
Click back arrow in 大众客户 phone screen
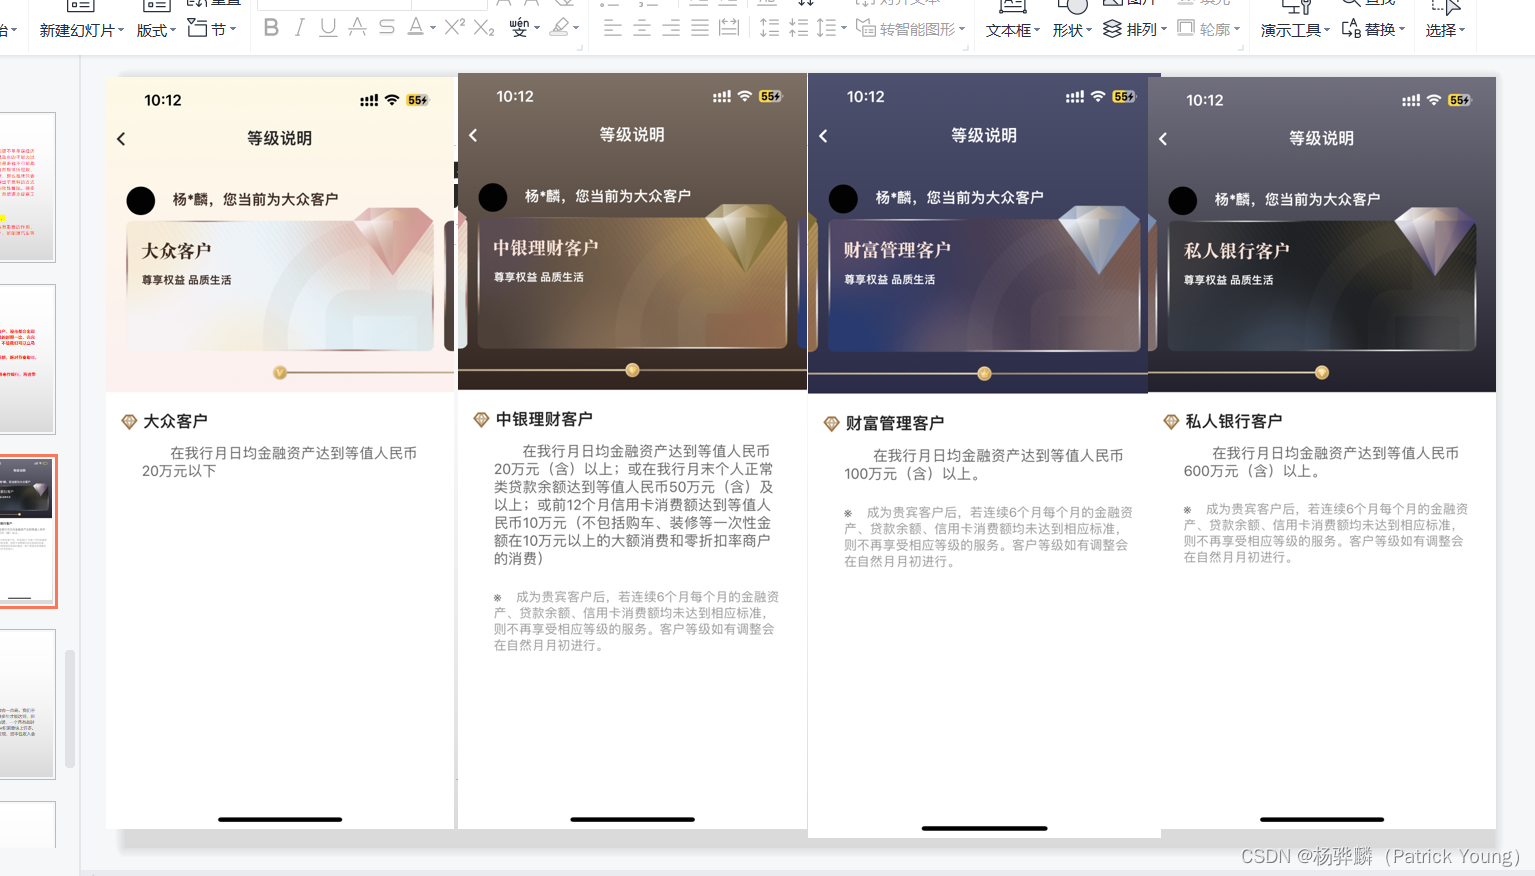(x=121, y=139)
